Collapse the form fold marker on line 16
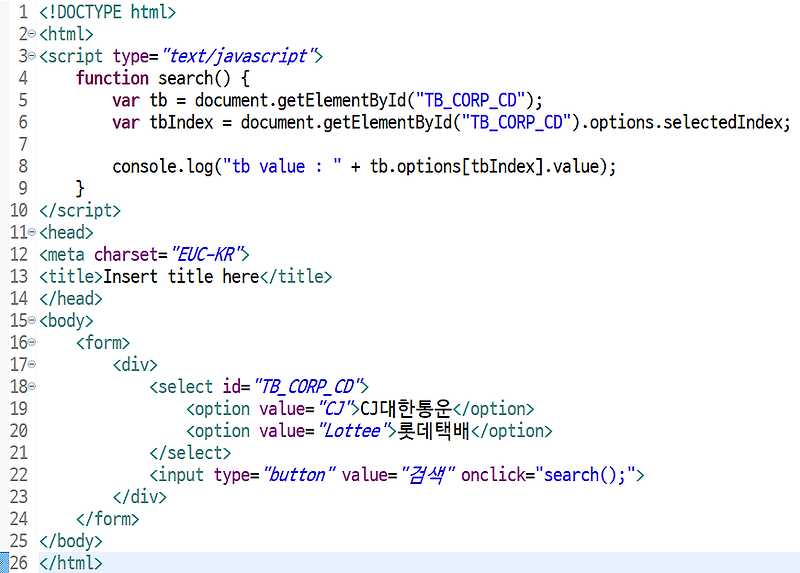This screenshot has height=573, width=800. tap(32, 342)
